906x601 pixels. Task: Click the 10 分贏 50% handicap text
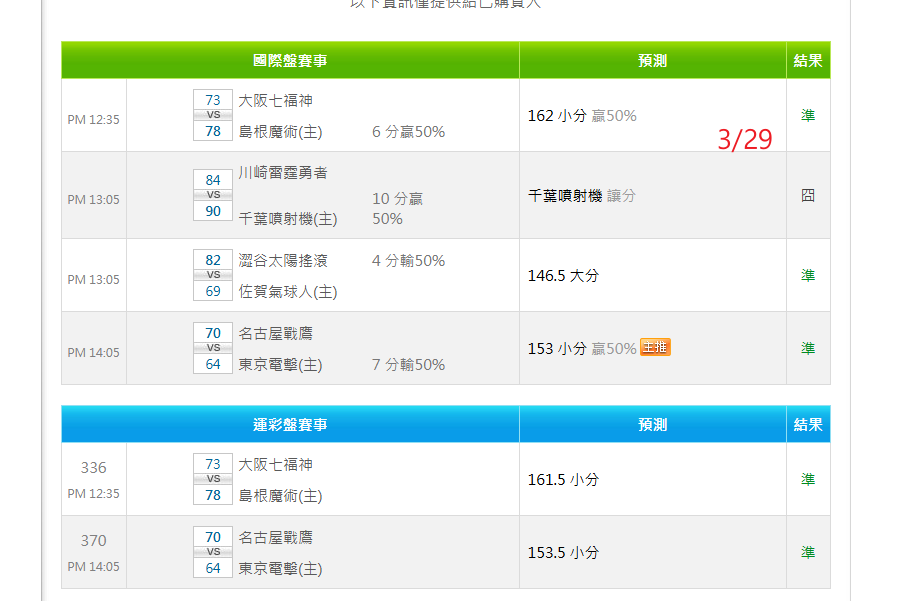pos(398,209)
